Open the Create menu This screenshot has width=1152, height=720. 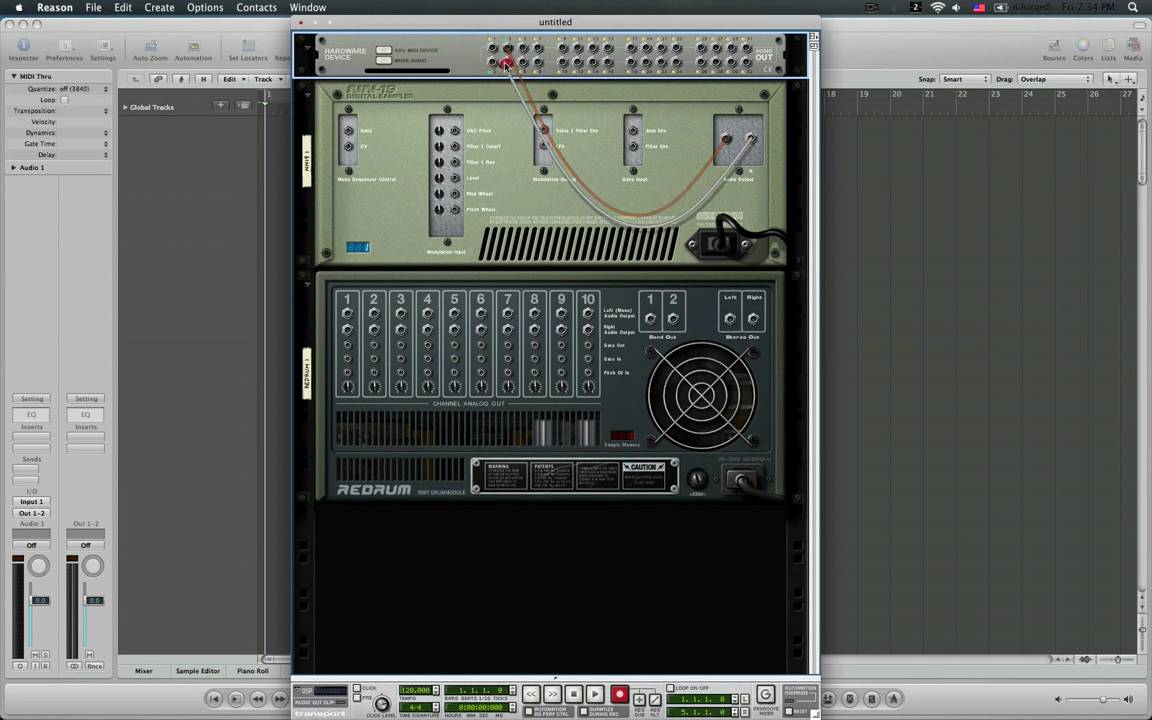pyautogui.click(x=159, y=7)
